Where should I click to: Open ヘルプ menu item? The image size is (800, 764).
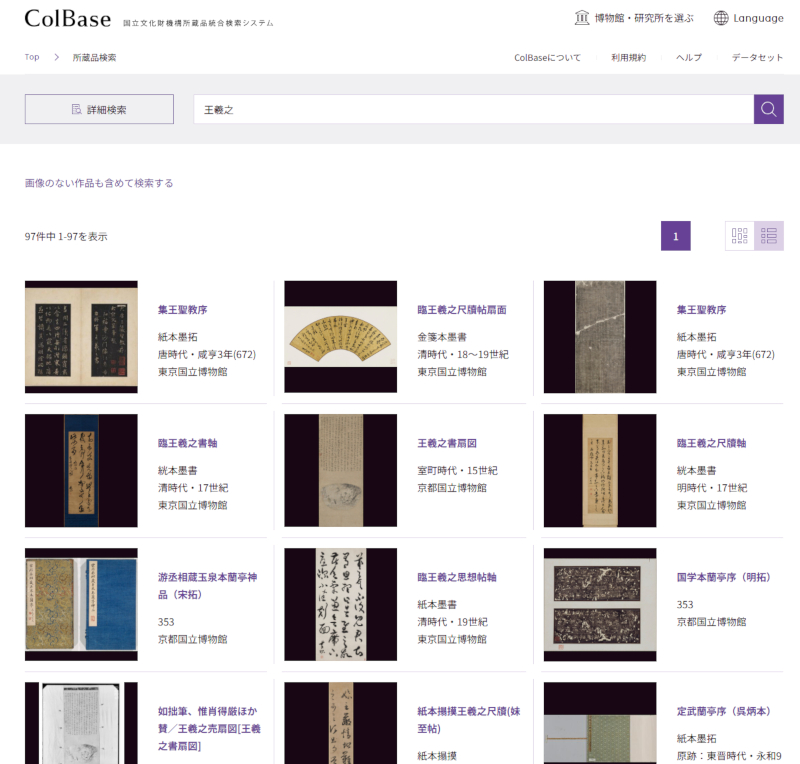[x=689, y=58]
